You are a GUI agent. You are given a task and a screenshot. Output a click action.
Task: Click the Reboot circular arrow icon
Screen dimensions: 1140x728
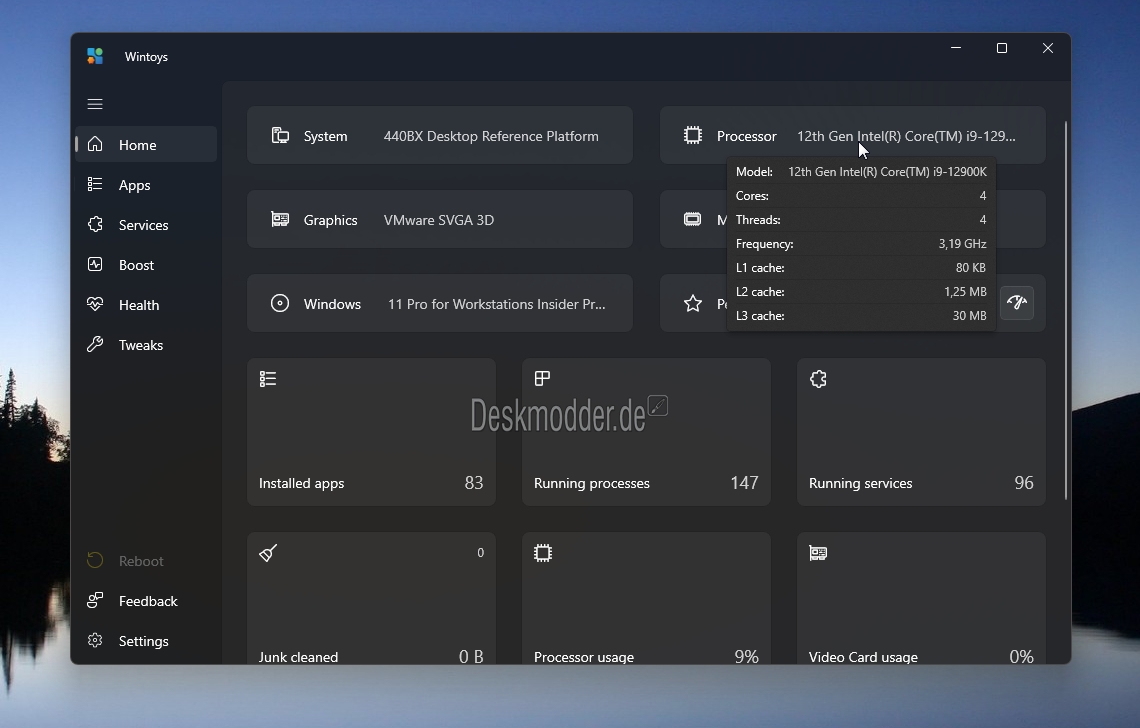tap(95, 560)
